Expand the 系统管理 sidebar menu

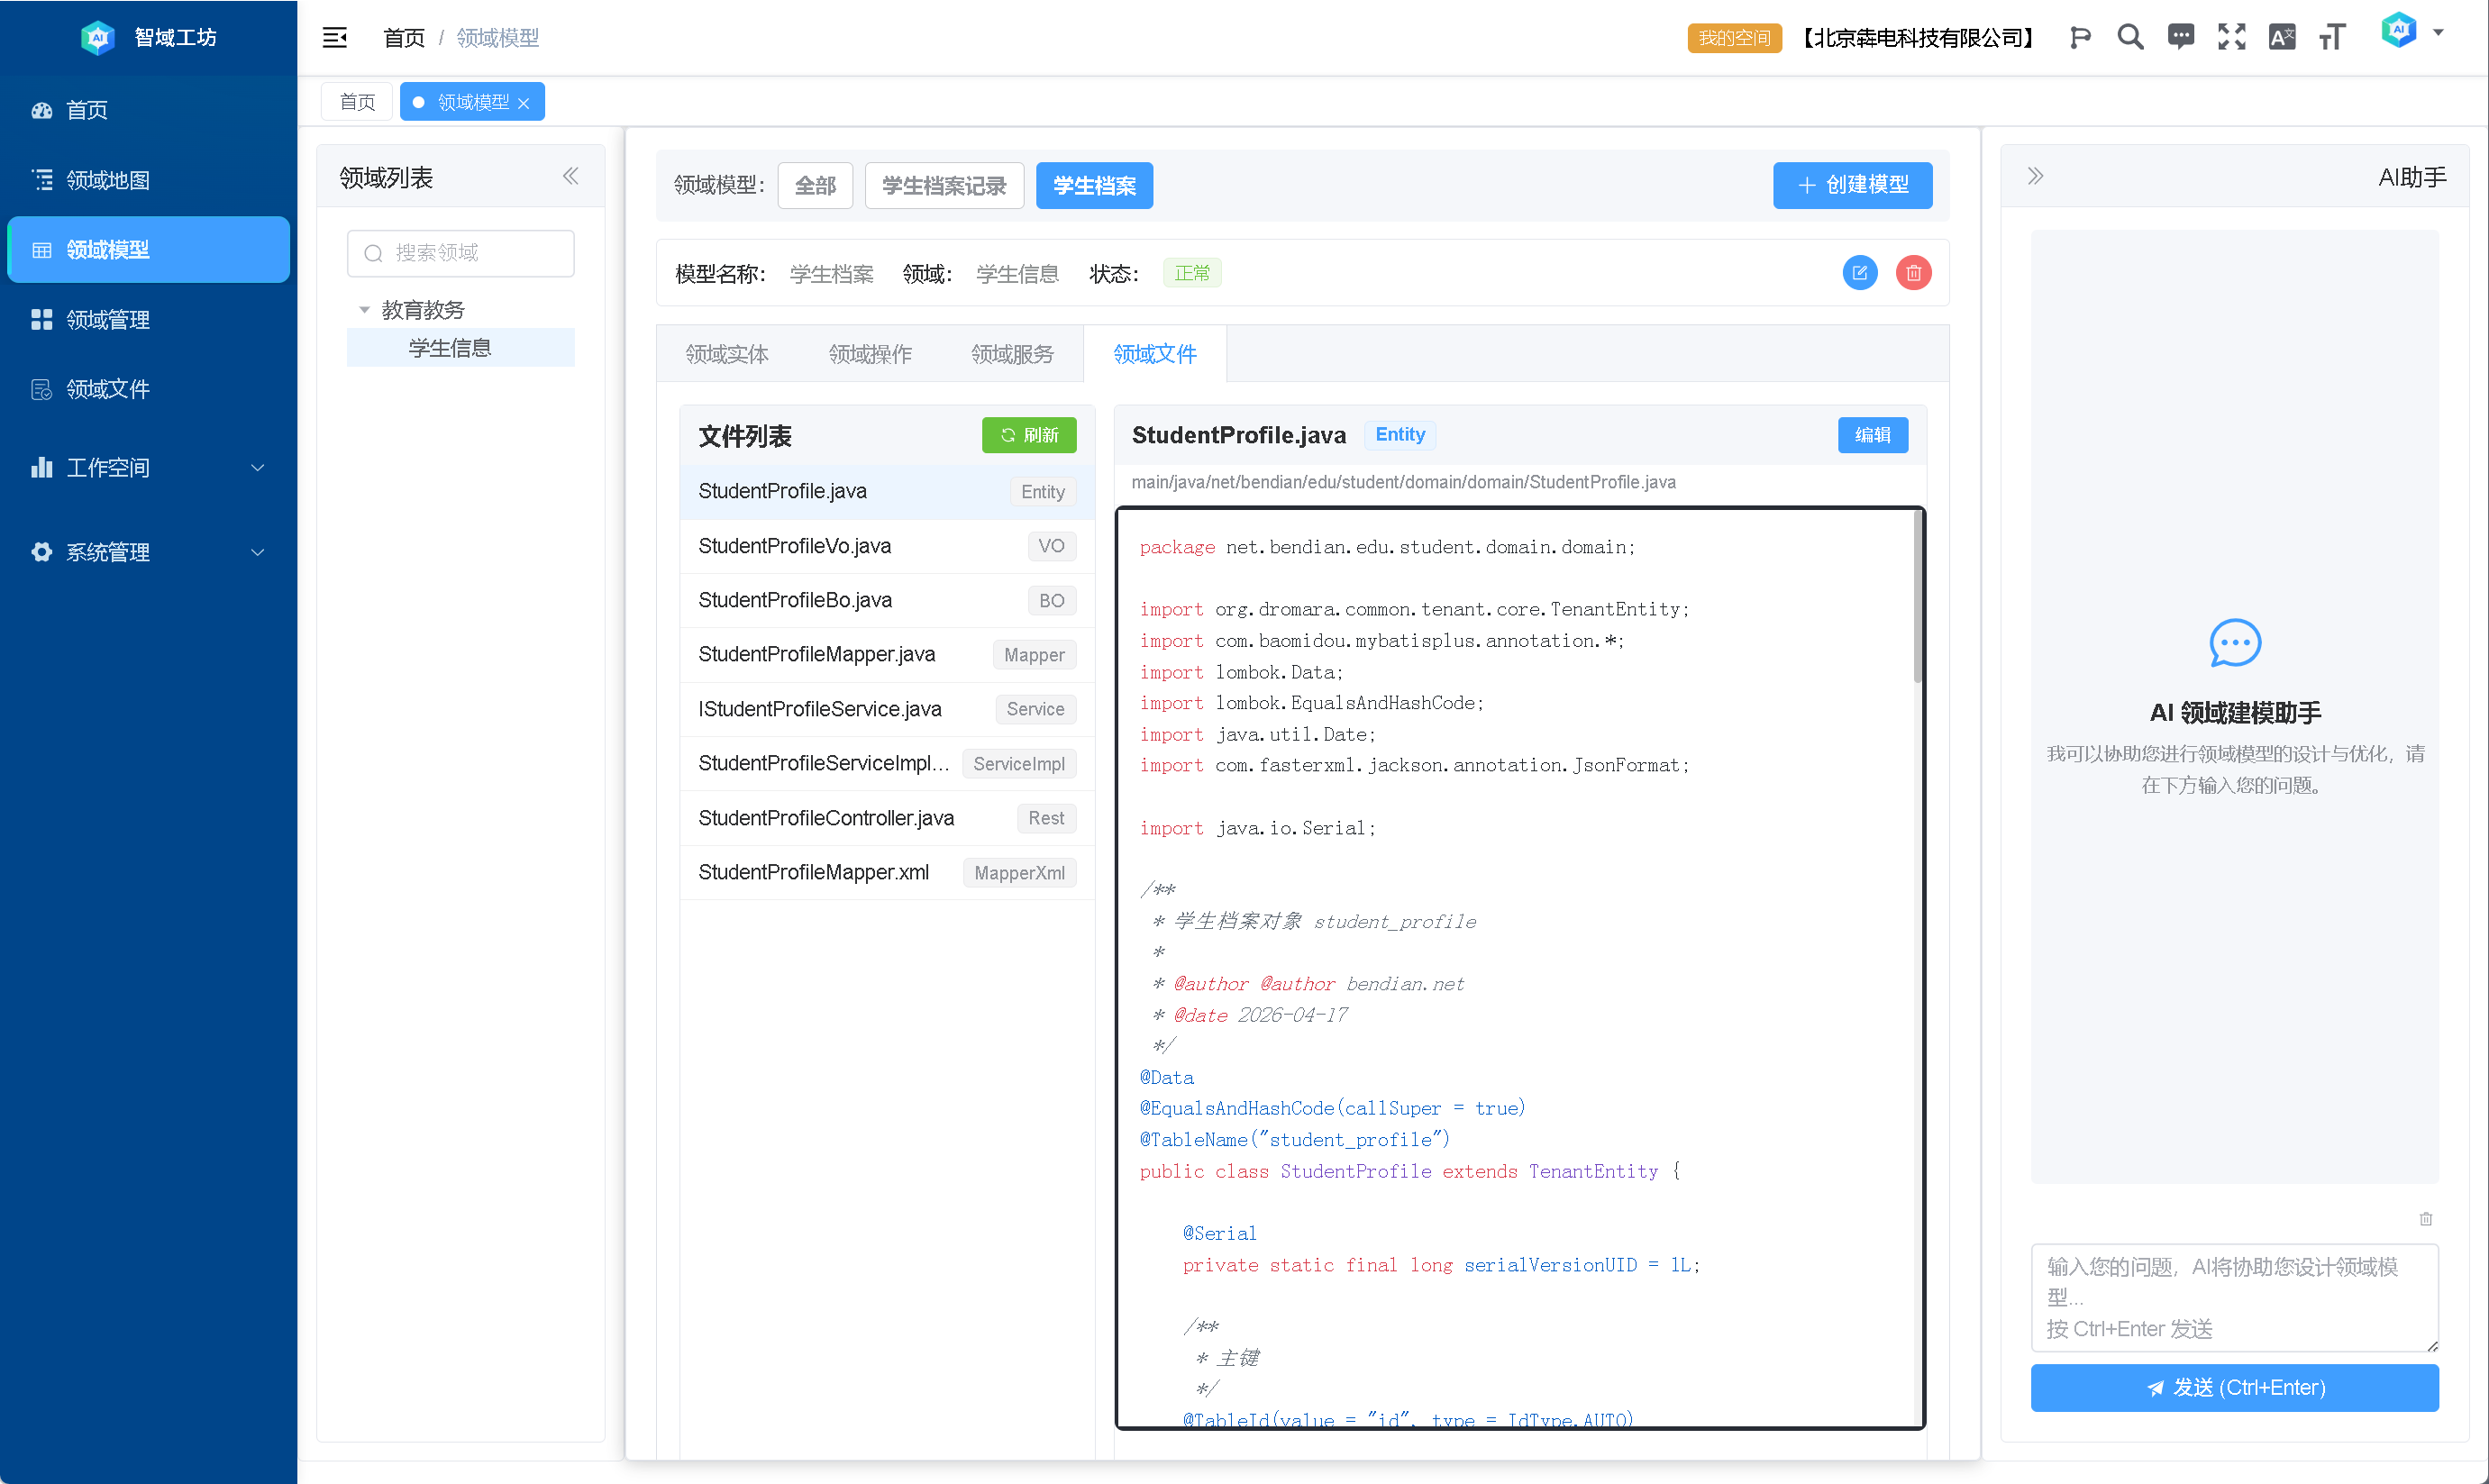coord(148,552)
